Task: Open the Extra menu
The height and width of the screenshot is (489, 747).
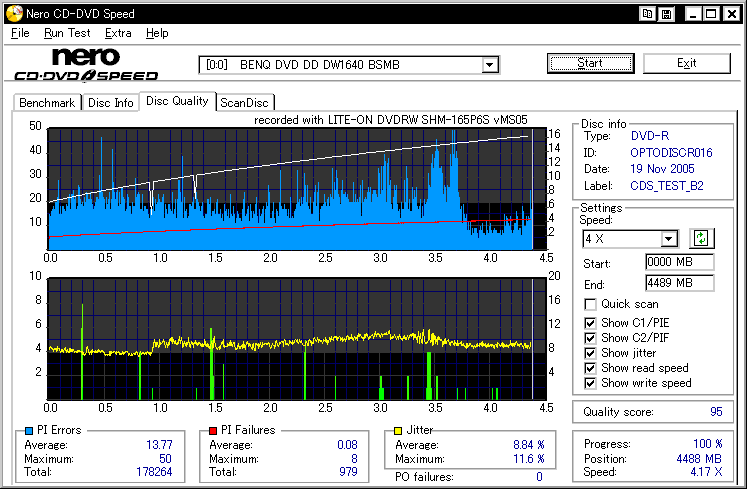Action: (118, 33)
